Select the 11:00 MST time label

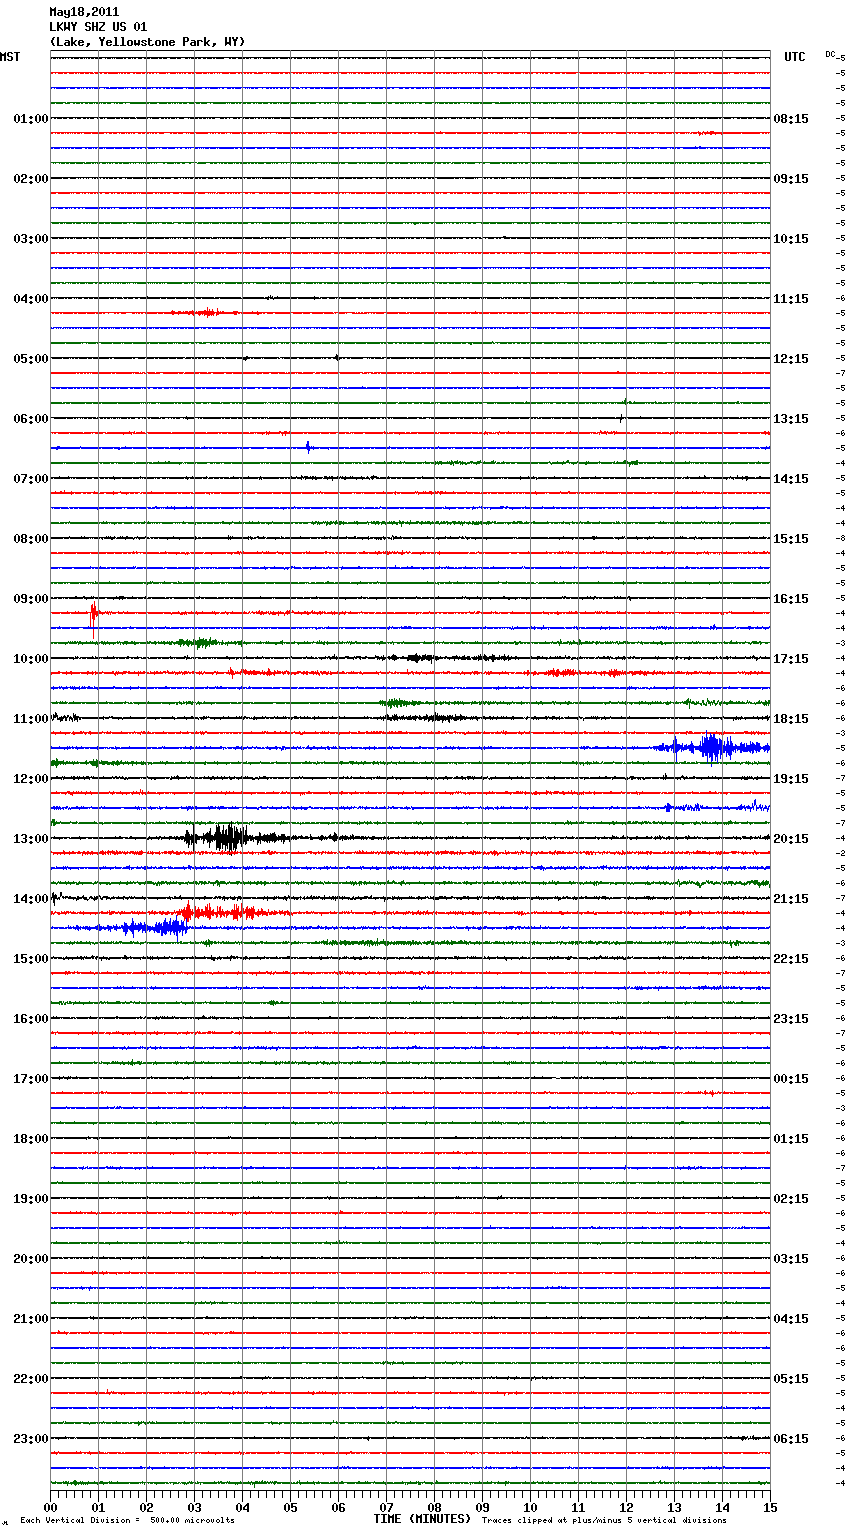pos(30,719)
